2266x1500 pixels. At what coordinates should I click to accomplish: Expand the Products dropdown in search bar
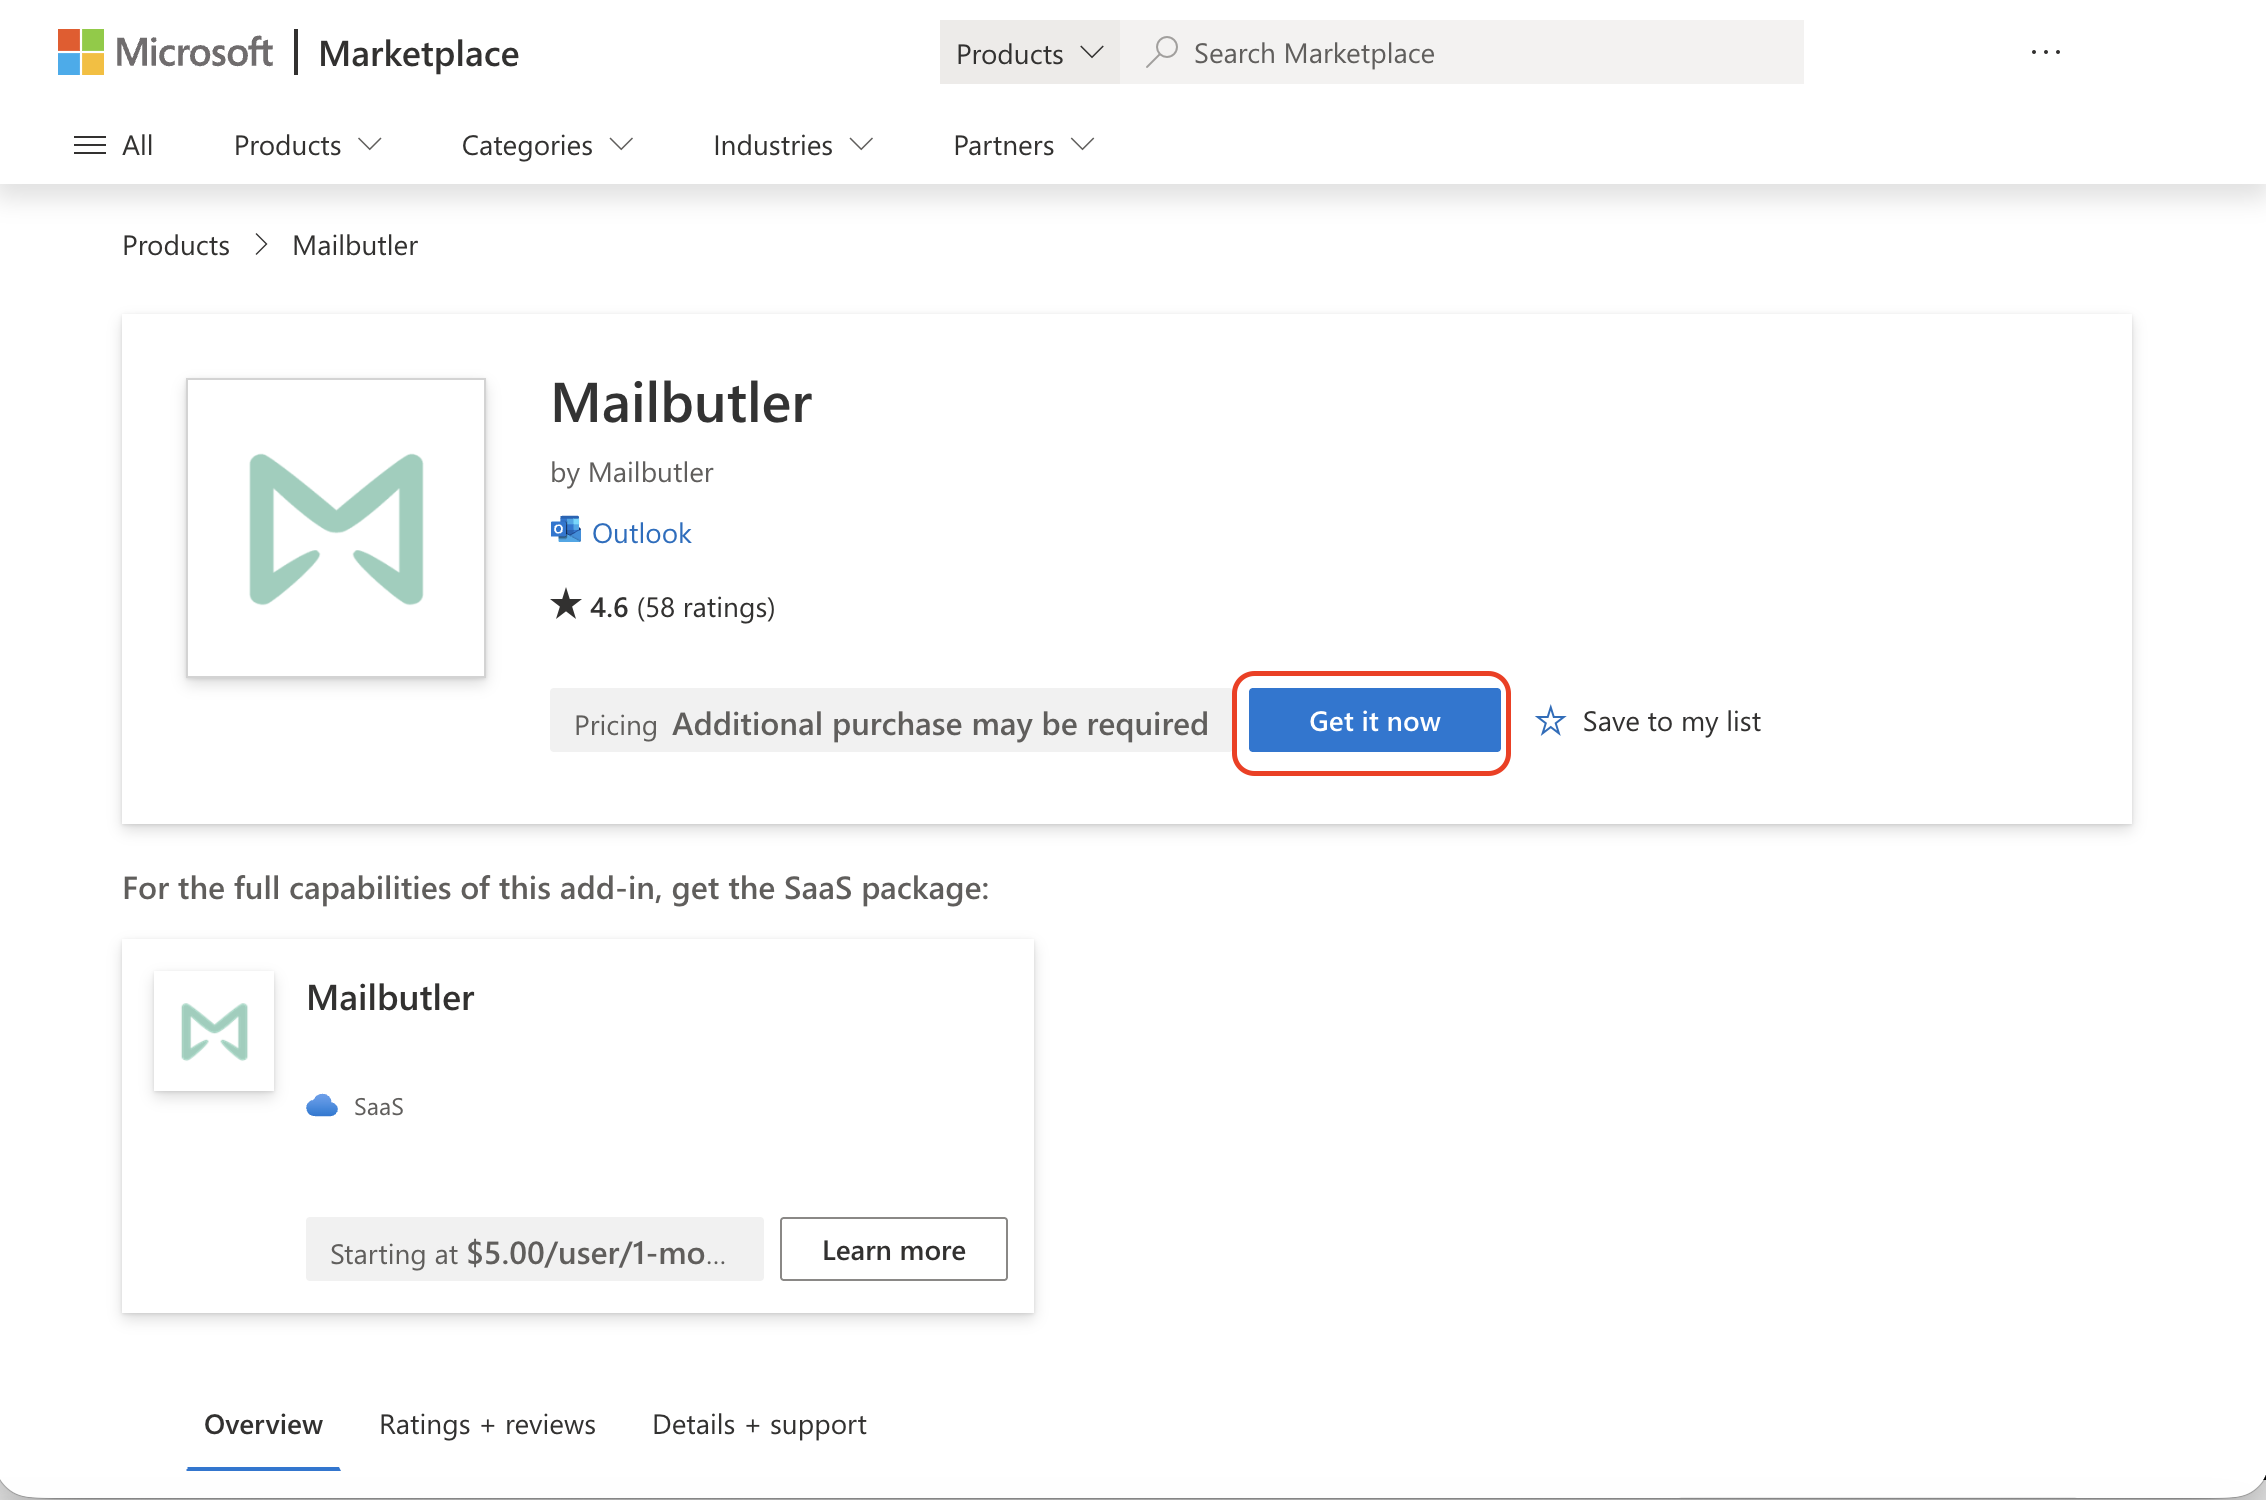click(1030, 53)
